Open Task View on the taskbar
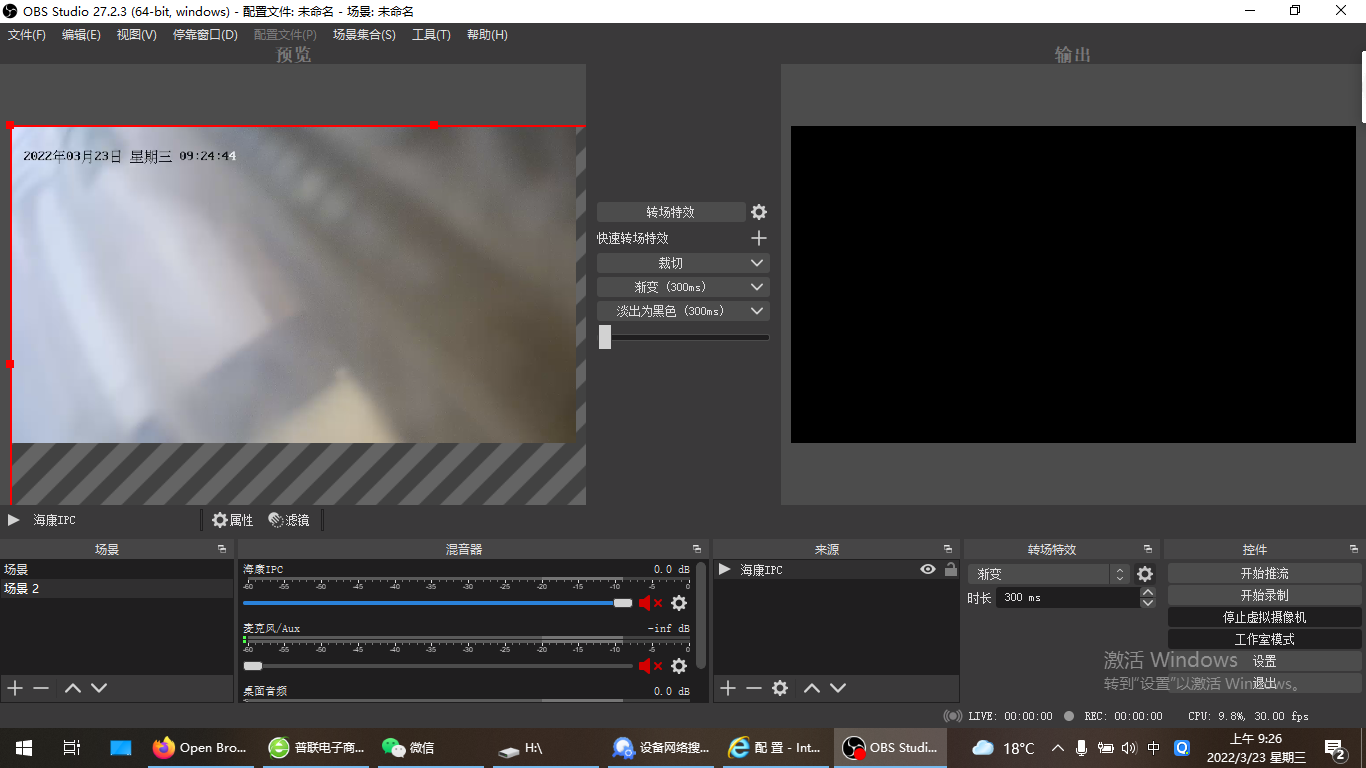Image resolution: width=1366 pixels, height=768 pixels. 72,747
